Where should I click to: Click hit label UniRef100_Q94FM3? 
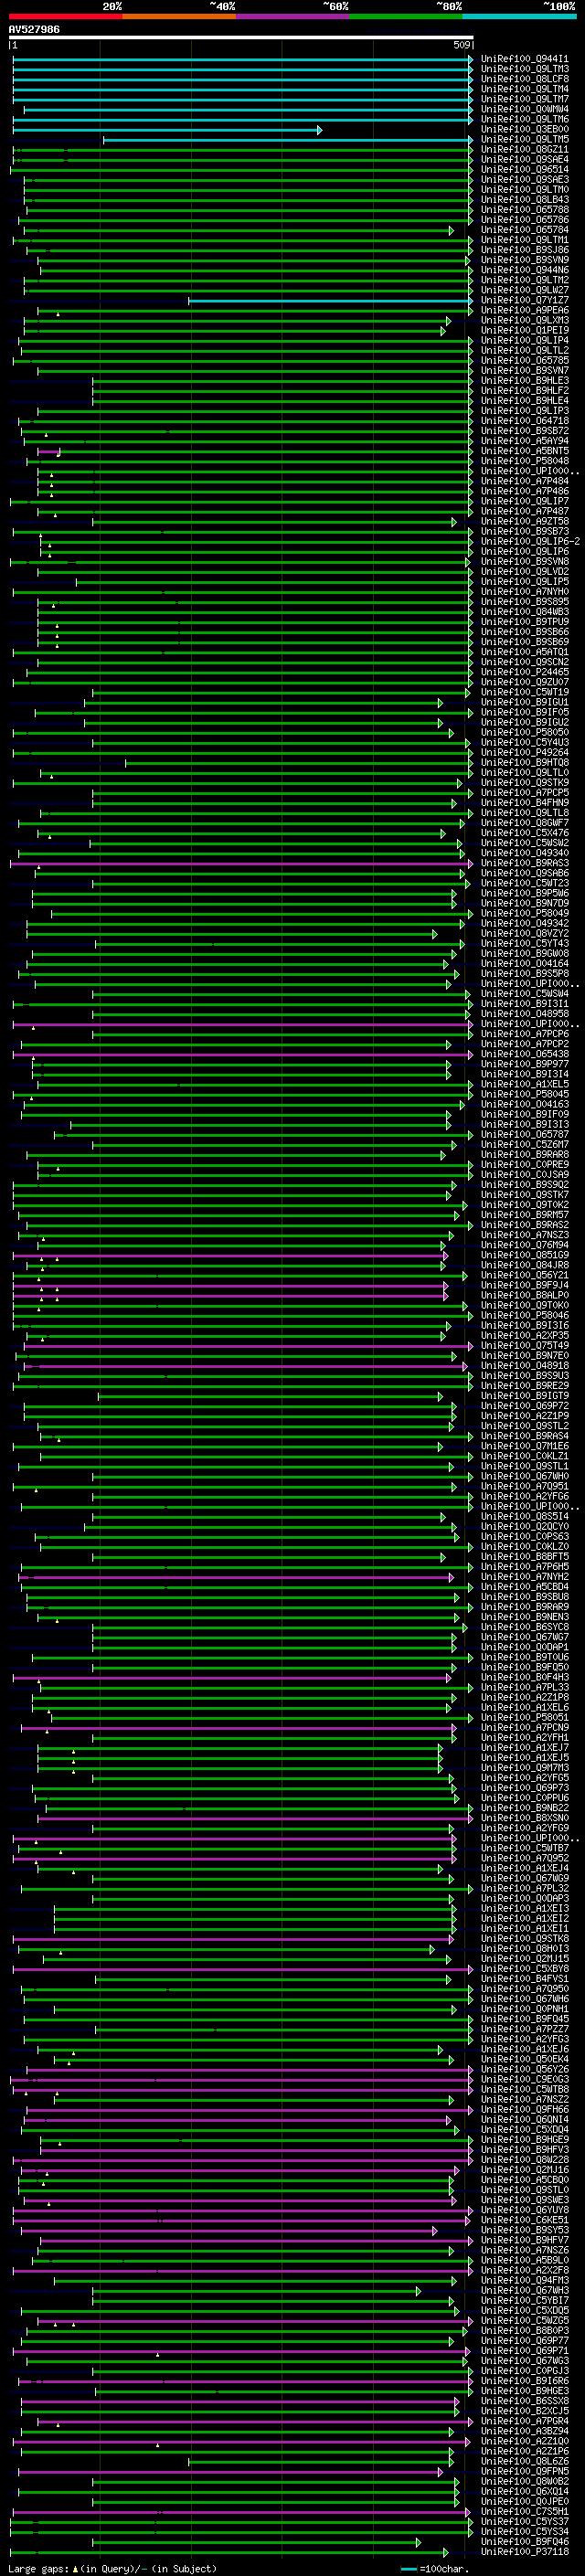pos(524,2281)
